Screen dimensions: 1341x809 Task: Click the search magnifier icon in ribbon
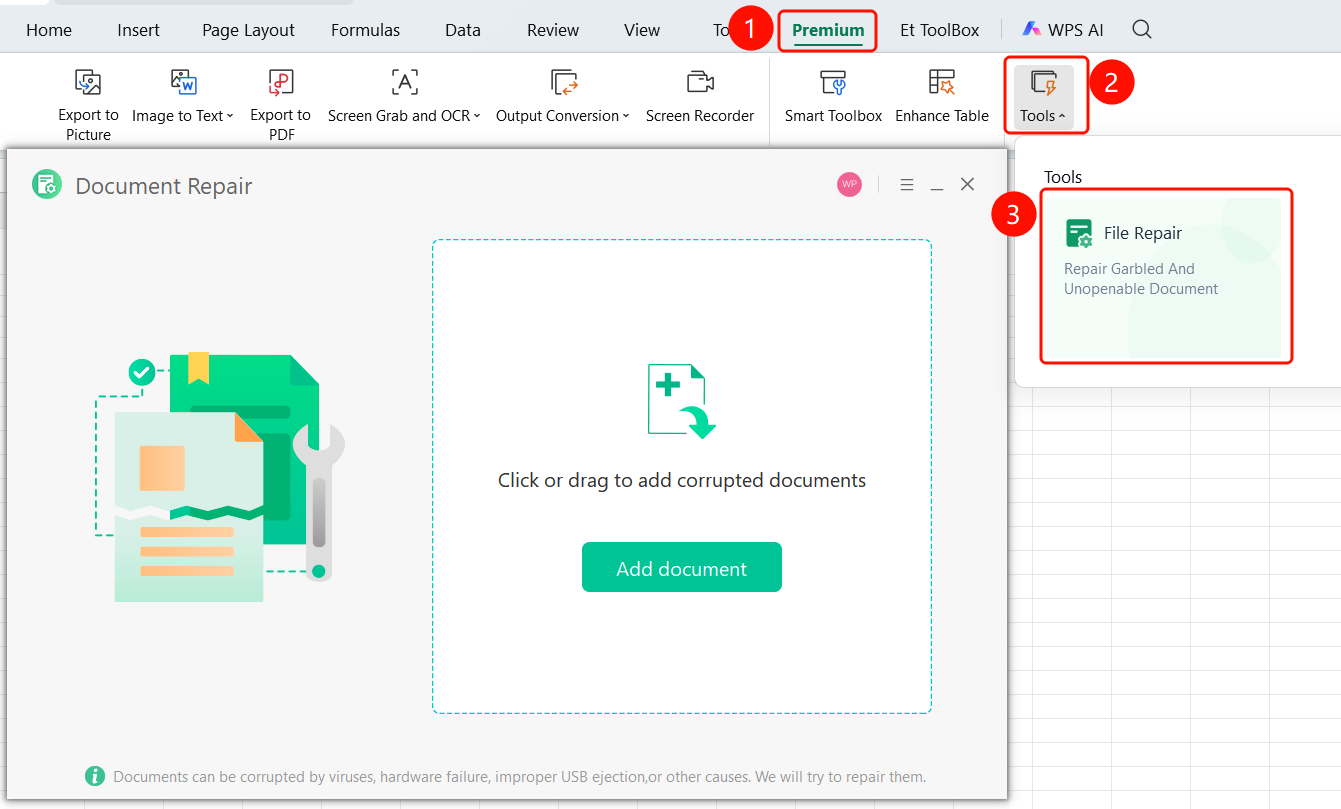coord(1142,30)
